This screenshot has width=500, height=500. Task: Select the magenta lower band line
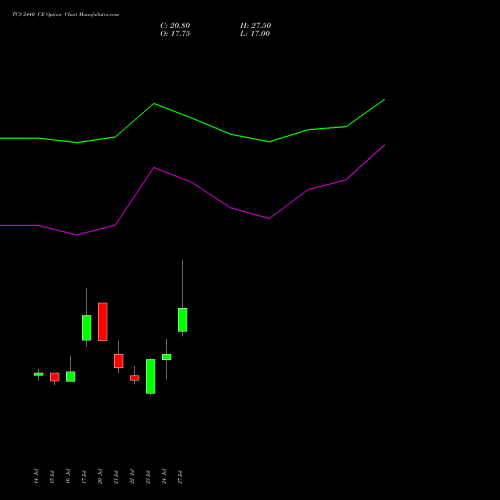(x=192, y=190)
